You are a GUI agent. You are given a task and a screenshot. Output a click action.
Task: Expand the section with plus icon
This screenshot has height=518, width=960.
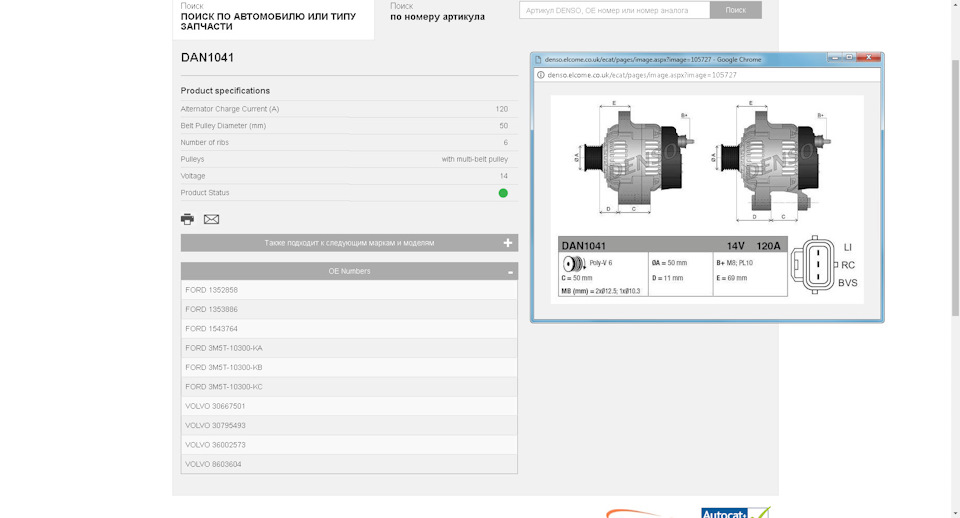pos(349,243)
